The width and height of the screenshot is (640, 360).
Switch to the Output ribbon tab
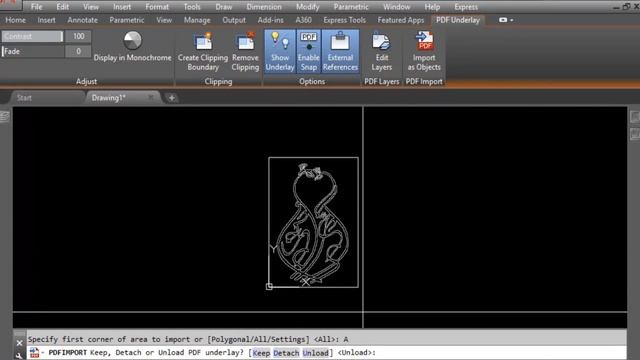234,20
